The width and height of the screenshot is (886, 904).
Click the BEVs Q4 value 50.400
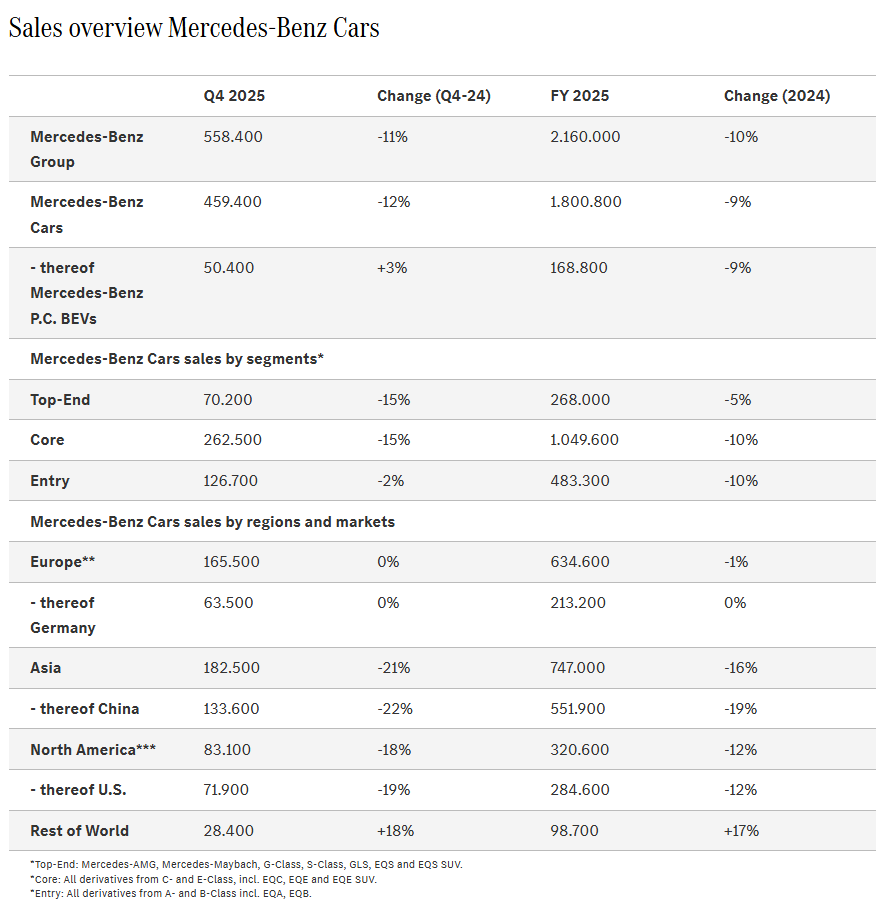coord(231,267)
